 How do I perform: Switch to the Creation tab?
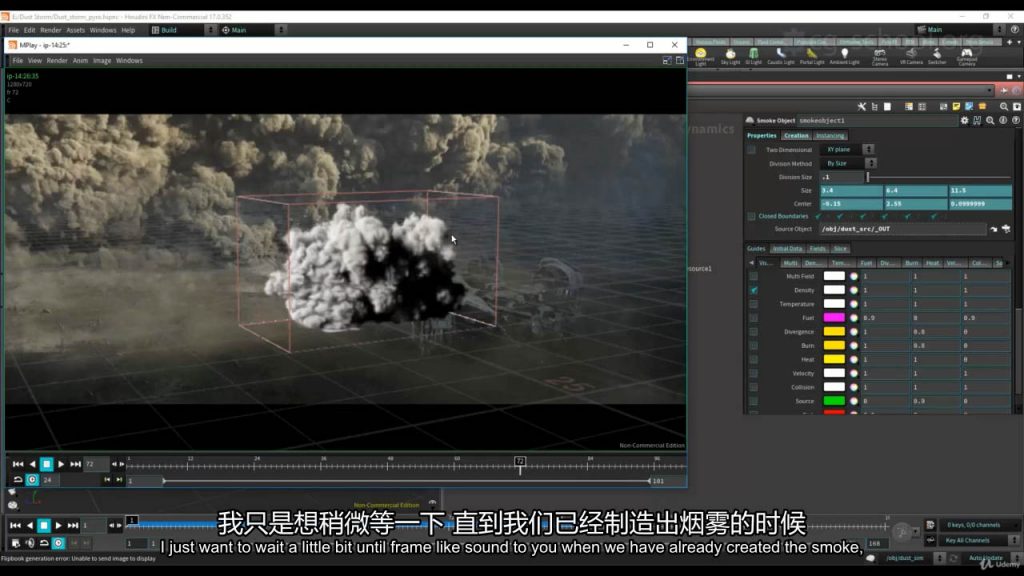pos(796,136)
